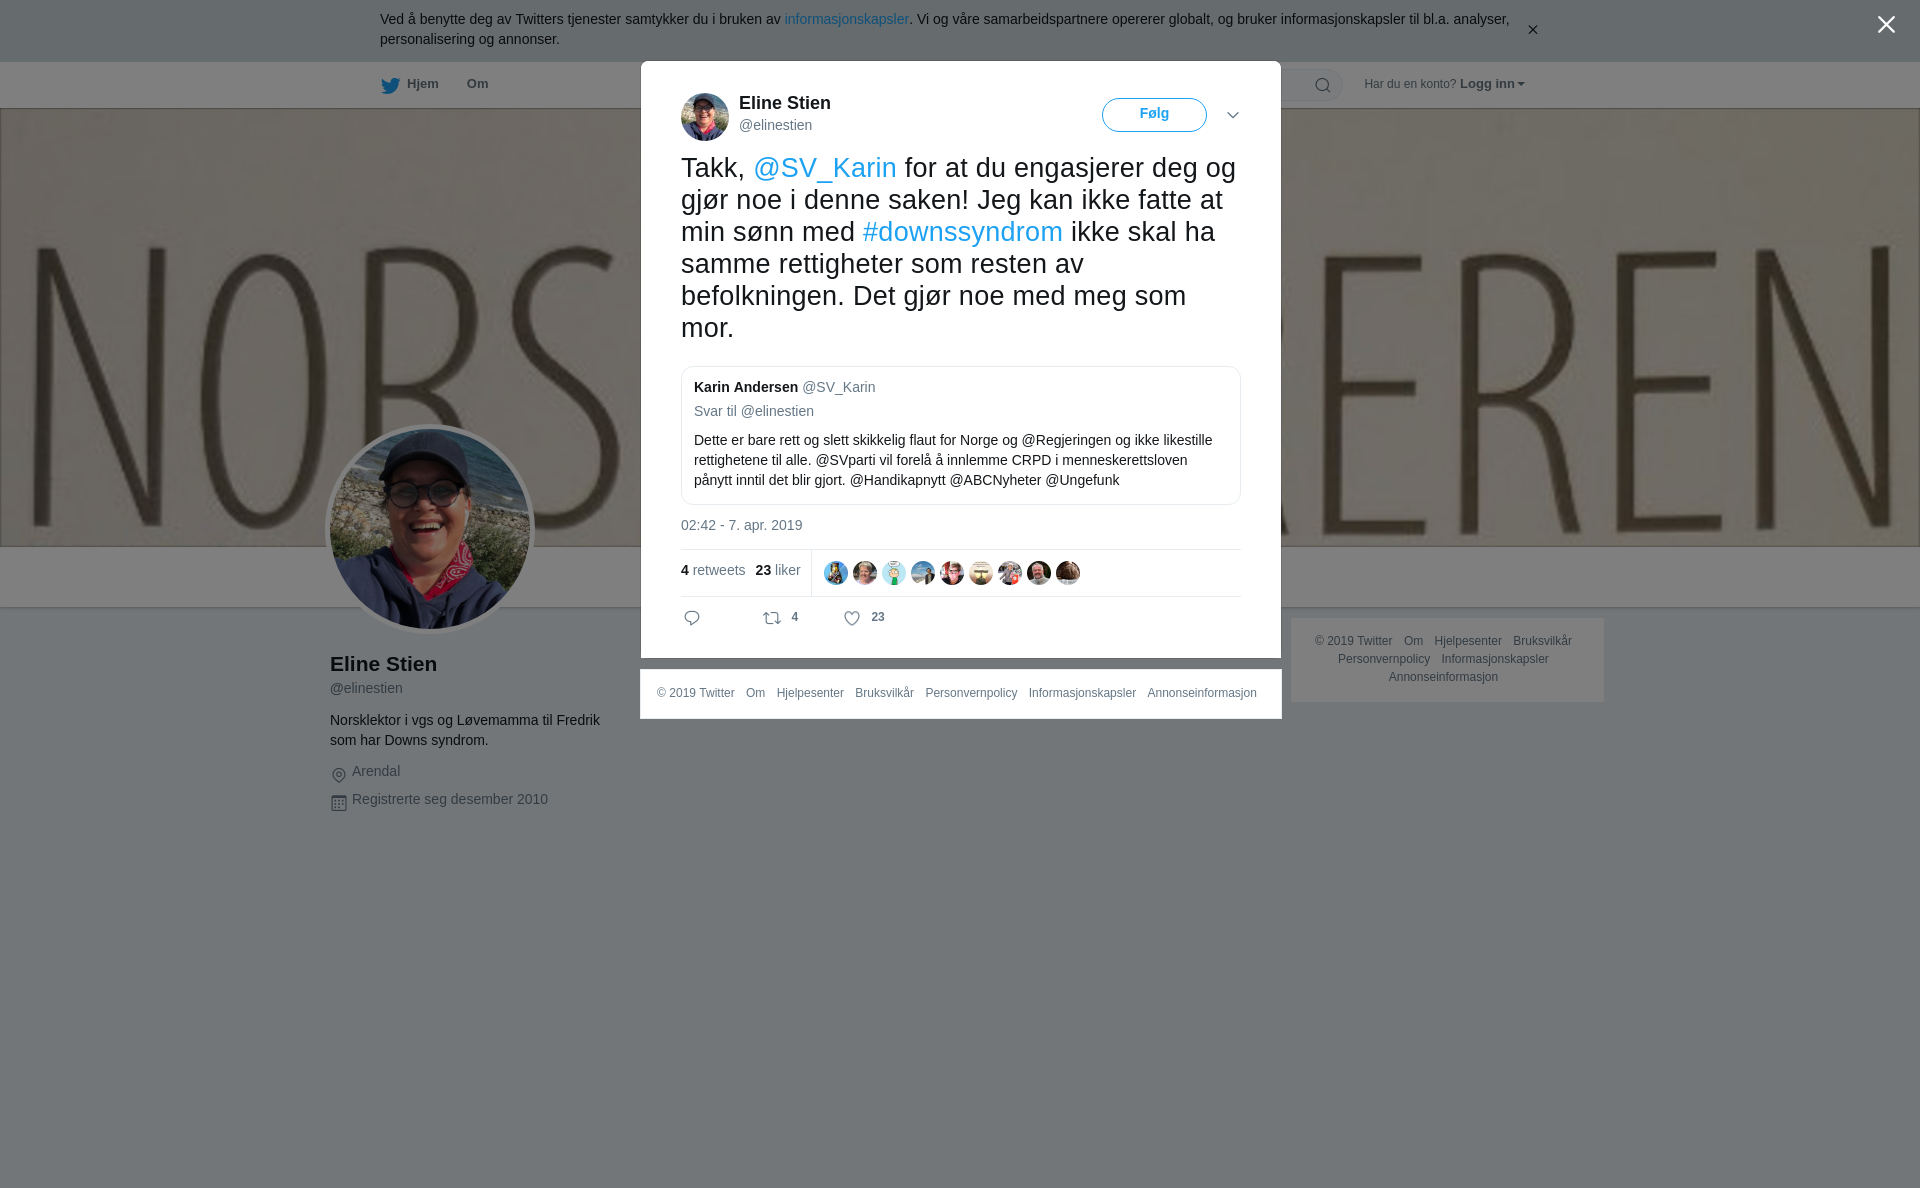
Task: Open the #downssyndrom hashtag link
Action: (x=963, y=232)
